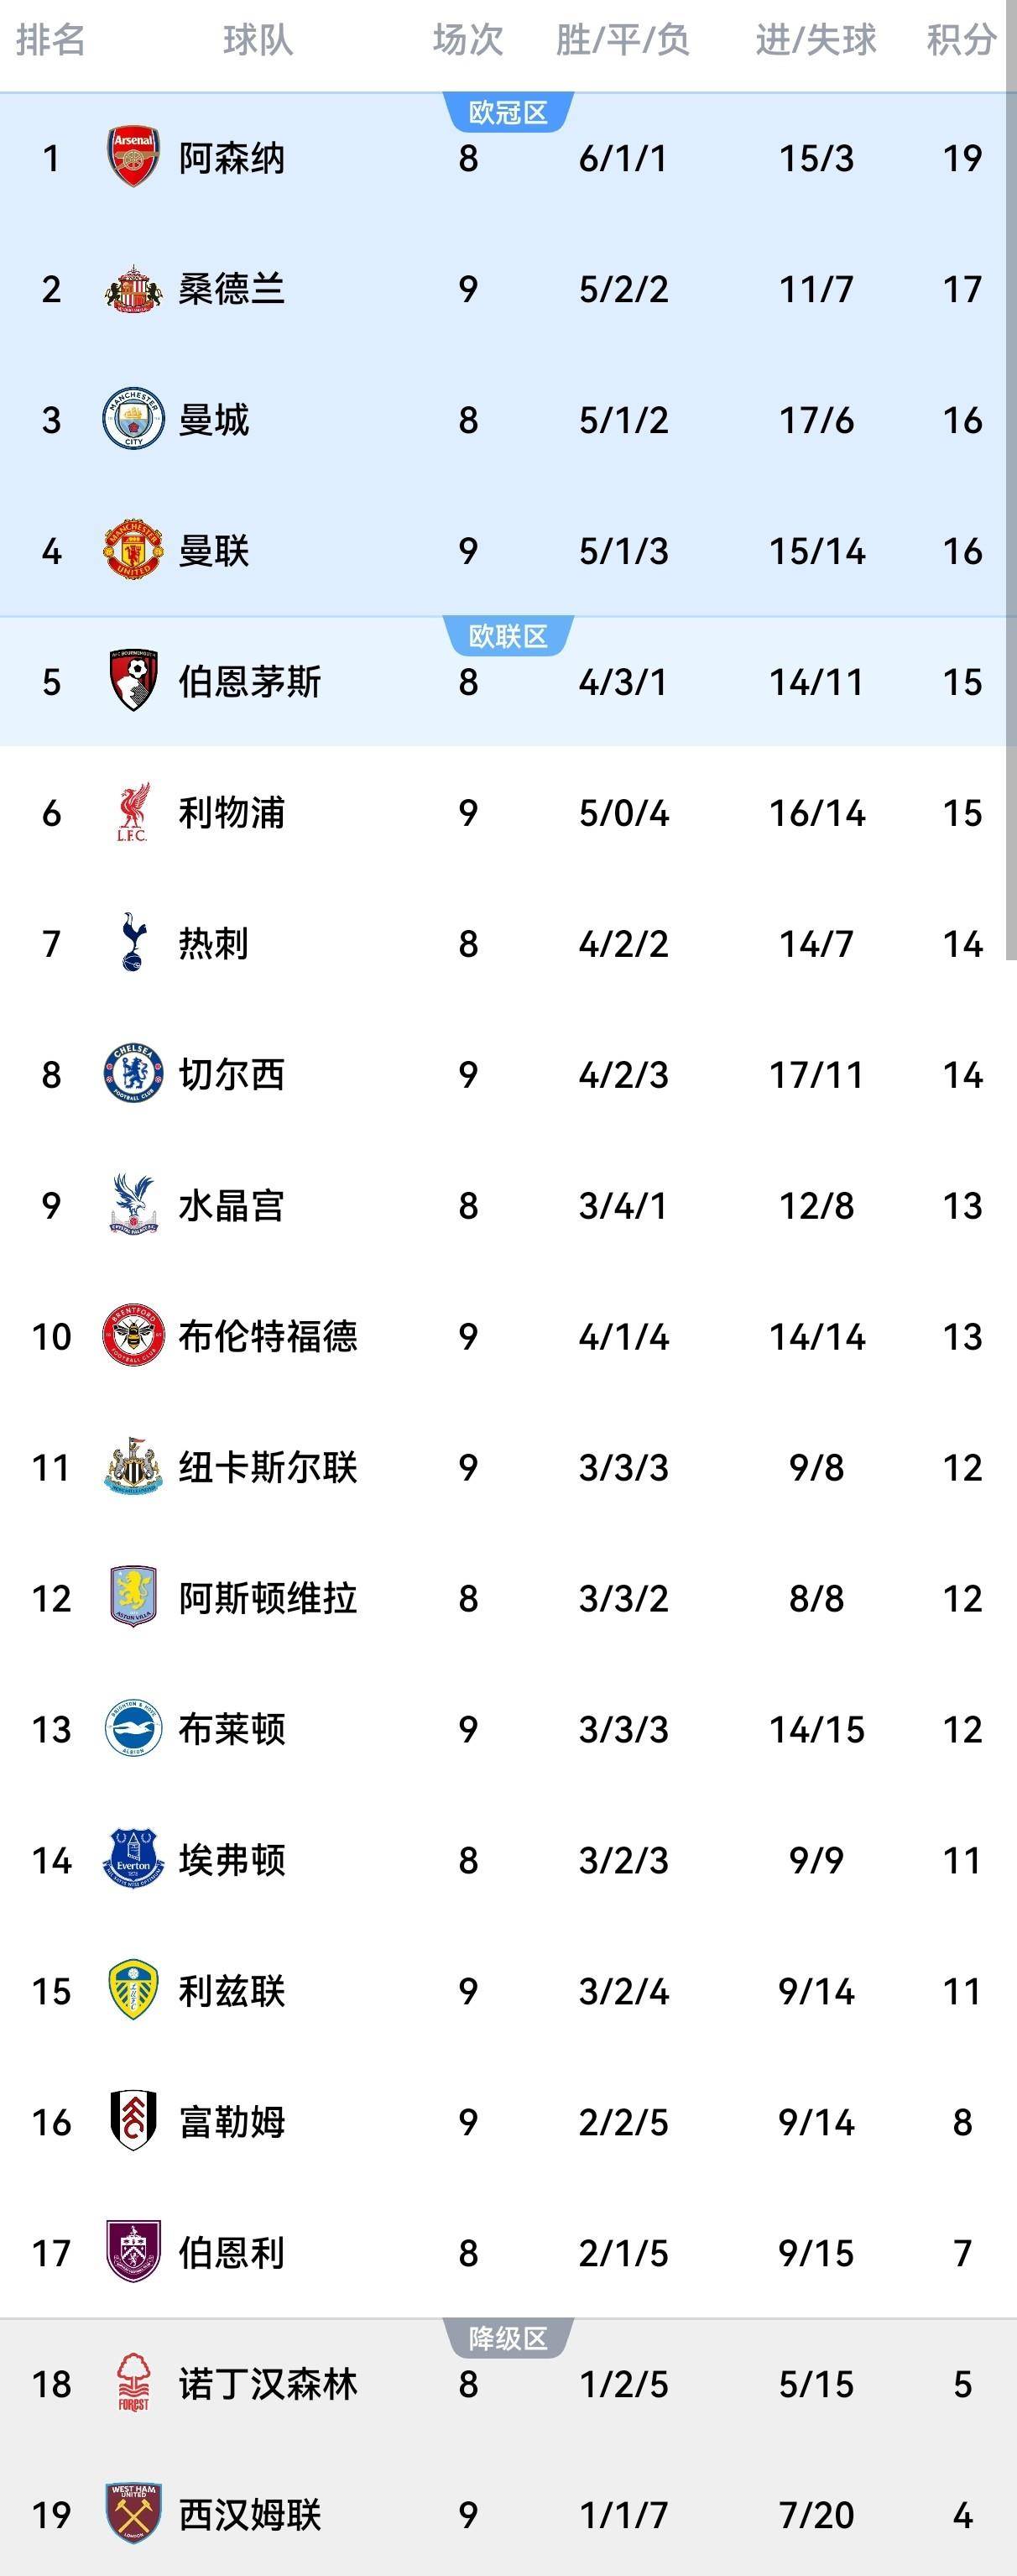Open the Manchester City badge

click(x=133, y=419)
